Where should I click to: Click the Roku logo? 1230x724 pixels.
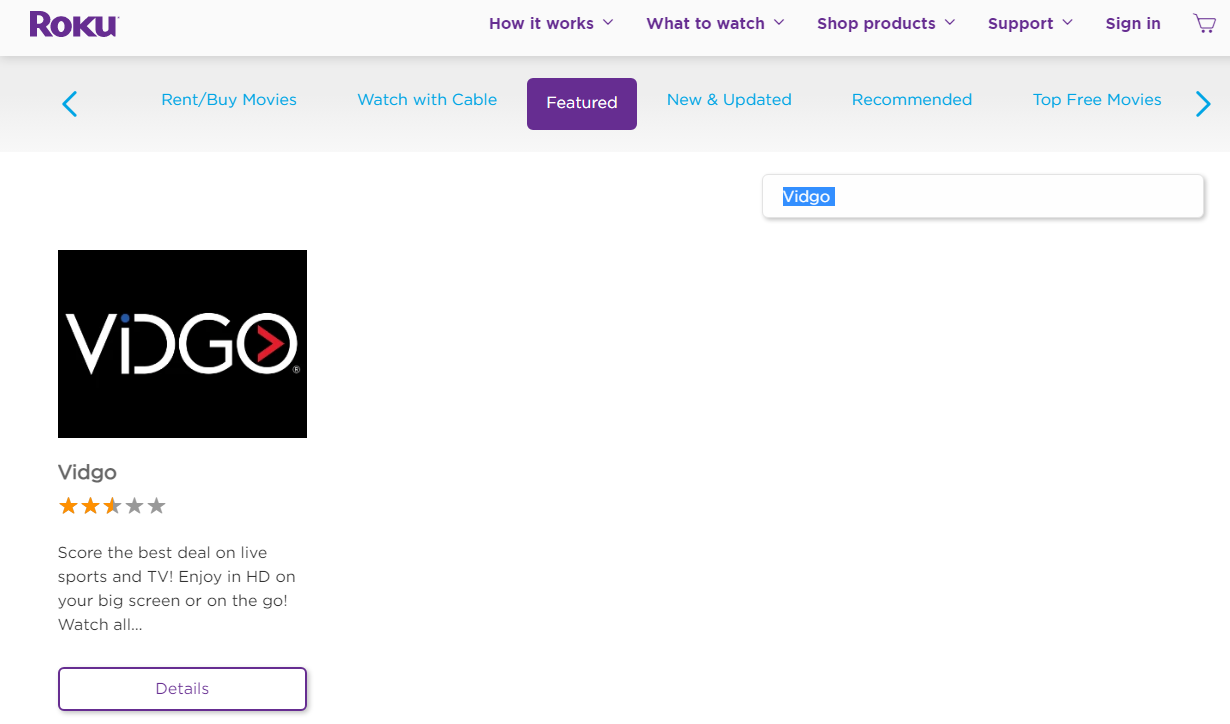click(x=73, y=22)
